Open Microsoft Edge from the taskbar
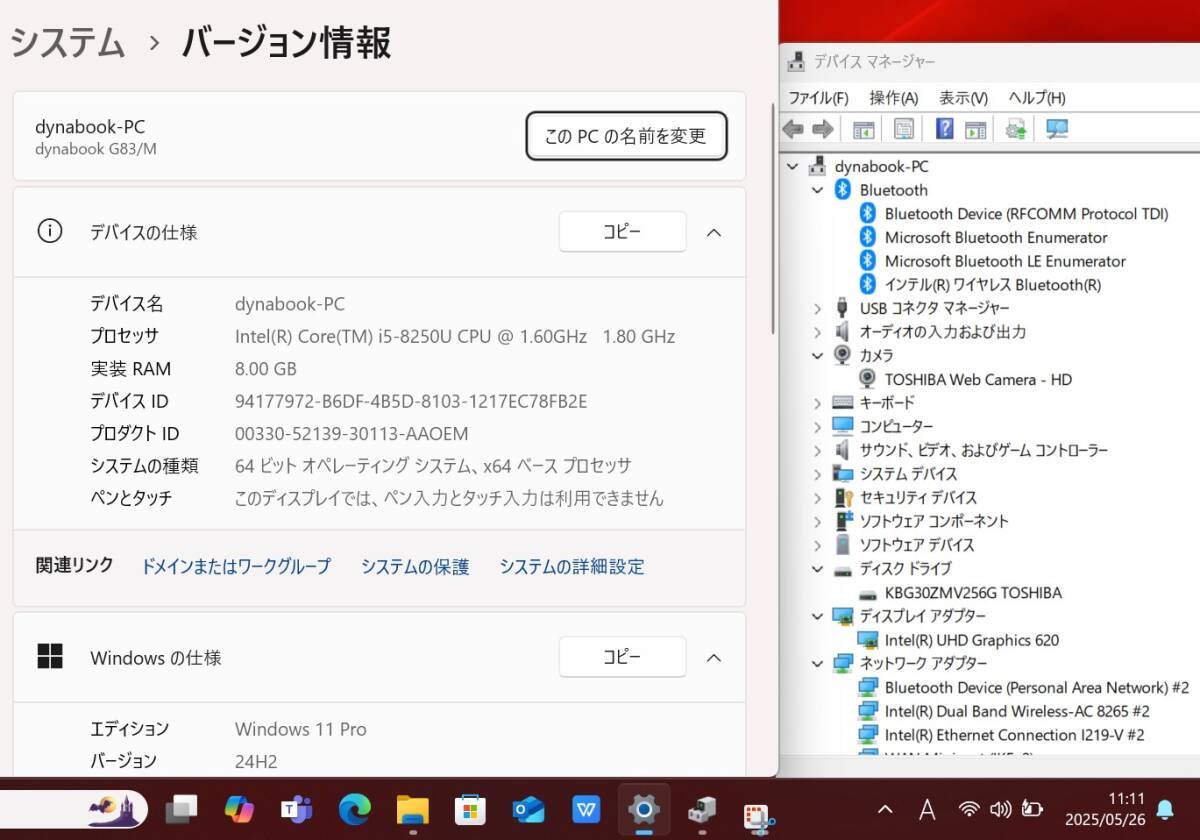This screenshot has width=1200, height=840. (x=354, y=809)
